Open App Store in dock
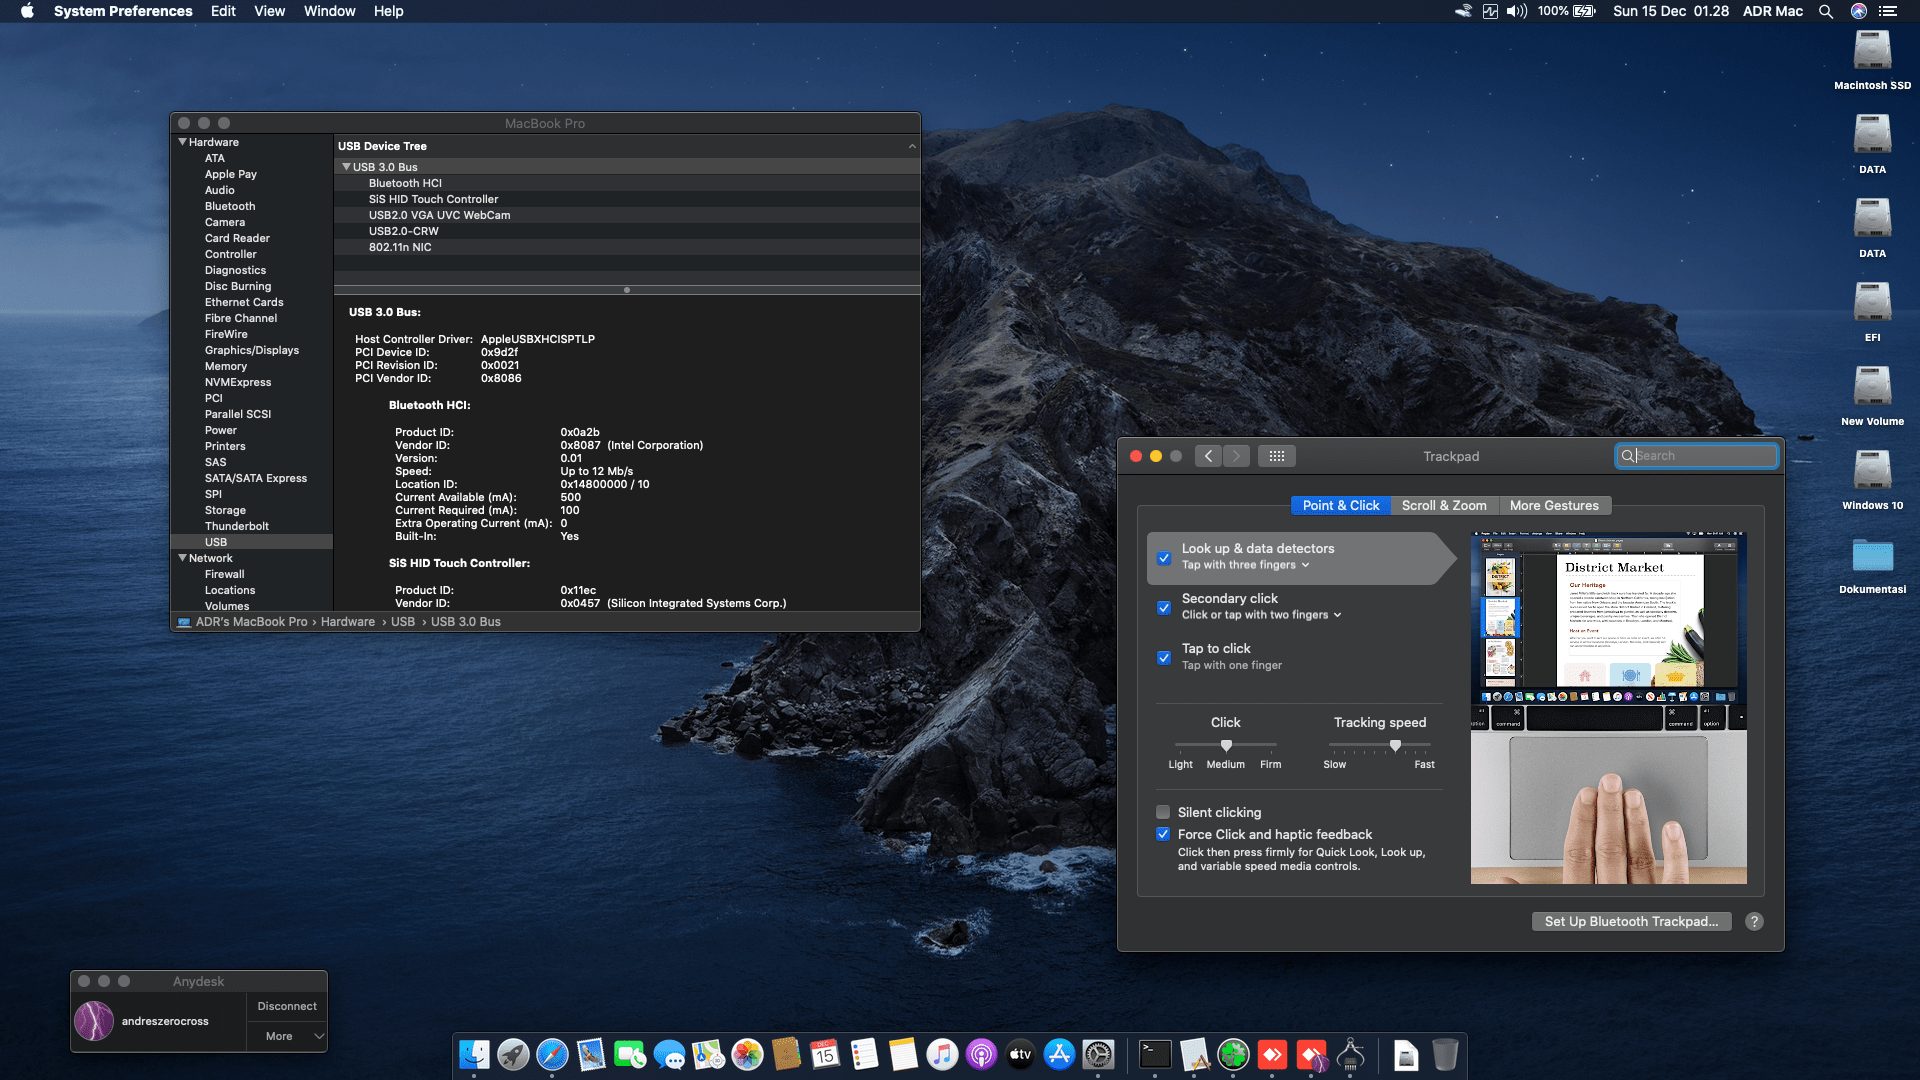This screenshot has height=1080, width=1920. (x=1059, y=1054)
